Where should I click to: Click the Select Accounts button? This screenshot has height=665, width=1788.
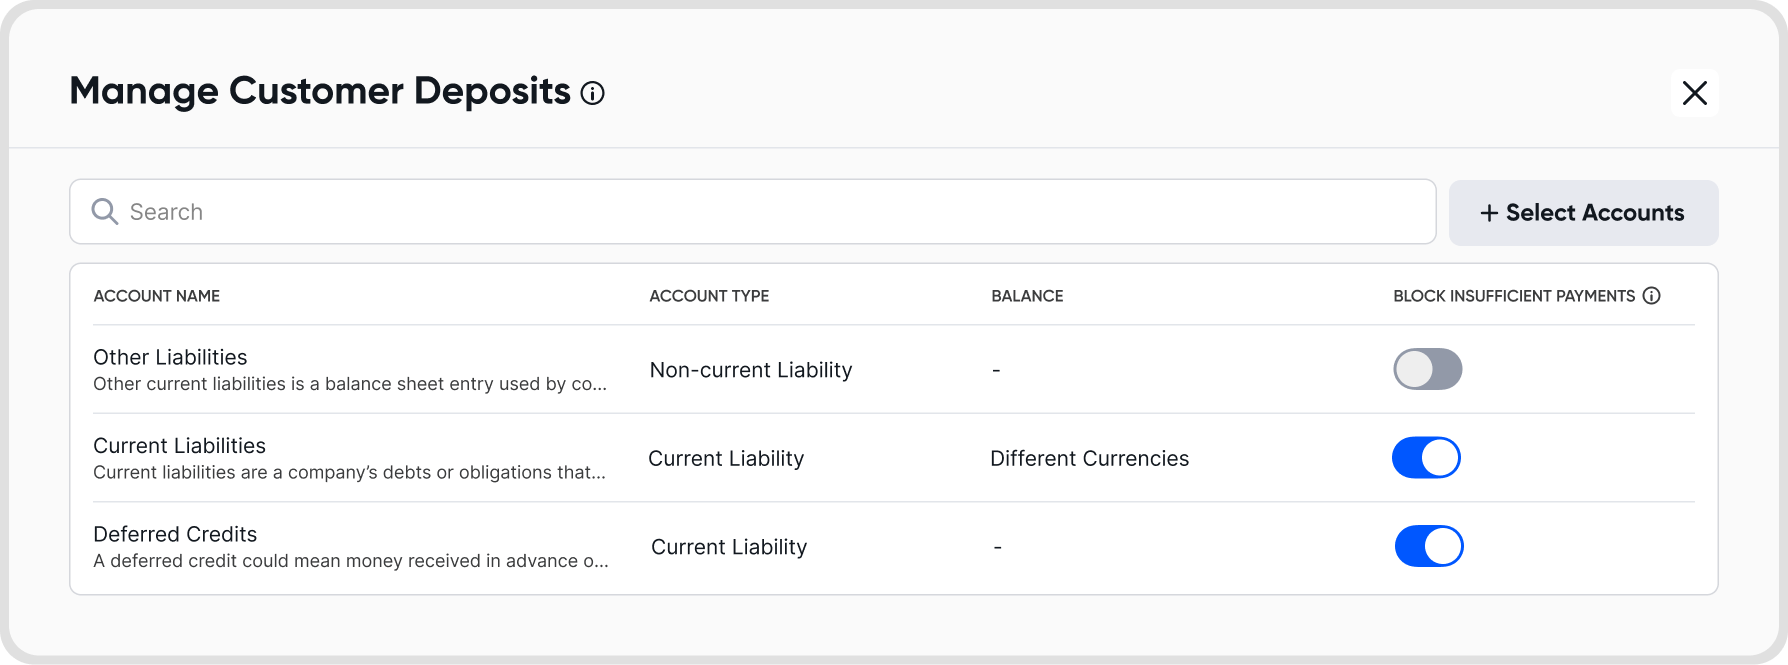click(x=1584, y=213)
